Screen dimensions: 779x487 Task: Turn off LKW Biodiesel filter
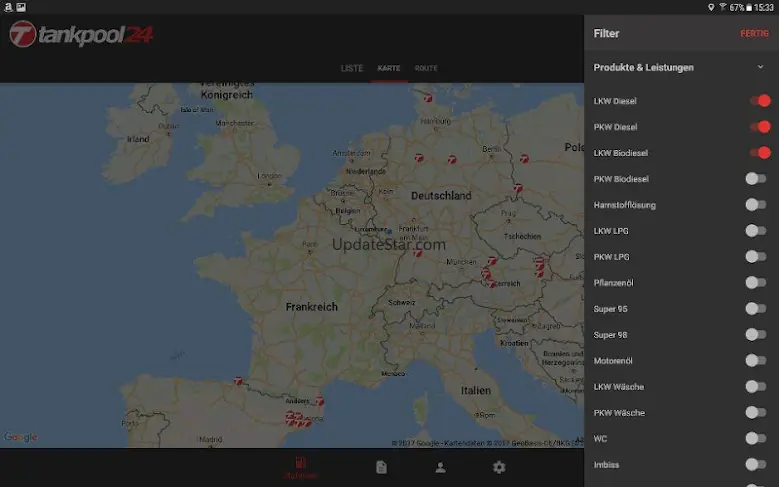tap(760, 153)
